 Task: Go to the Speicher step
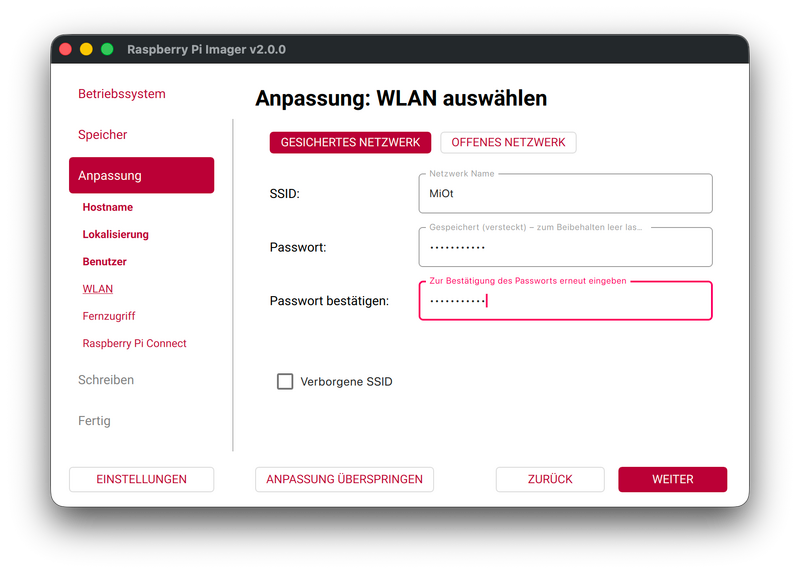[103, 135]
